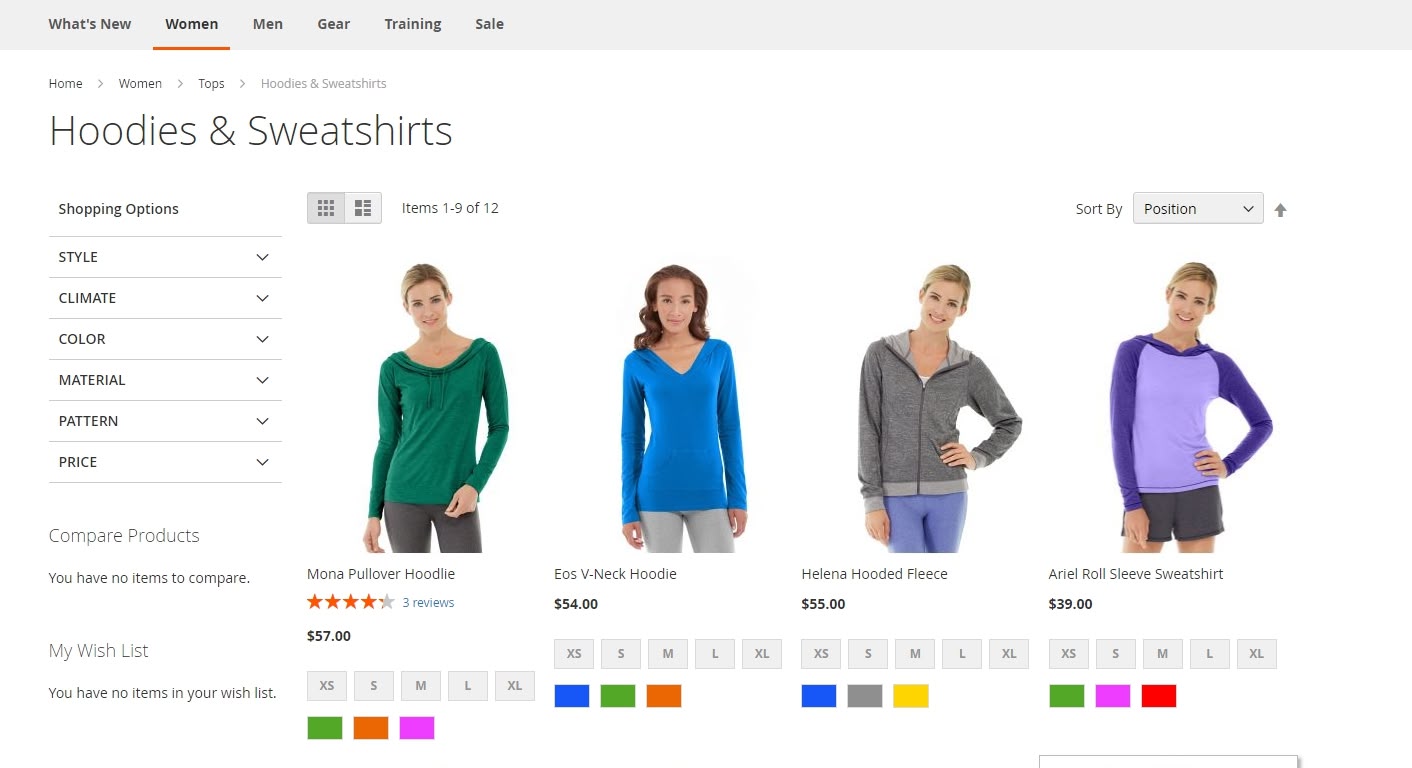This screenshot has width=1412, height=768.
Task: Pick yellow color for Helena Hooded Fleece
Action: coord(911,696)
